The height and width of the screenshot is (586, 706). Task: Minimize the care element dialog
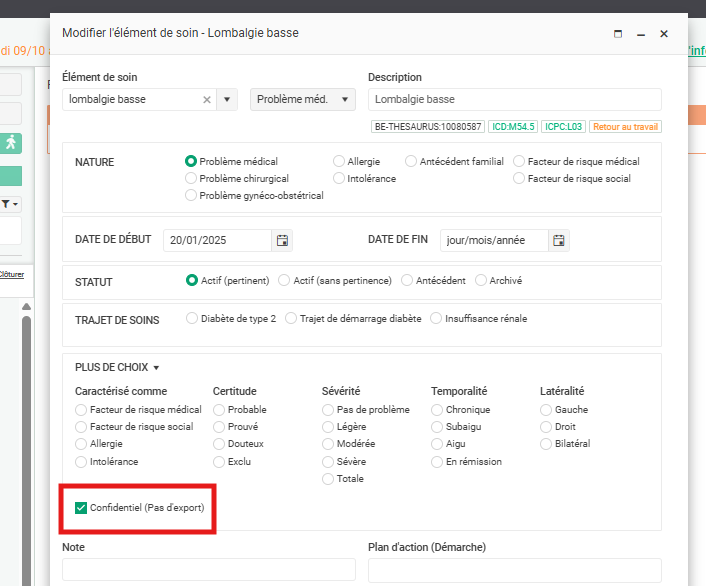coord(641,34)
